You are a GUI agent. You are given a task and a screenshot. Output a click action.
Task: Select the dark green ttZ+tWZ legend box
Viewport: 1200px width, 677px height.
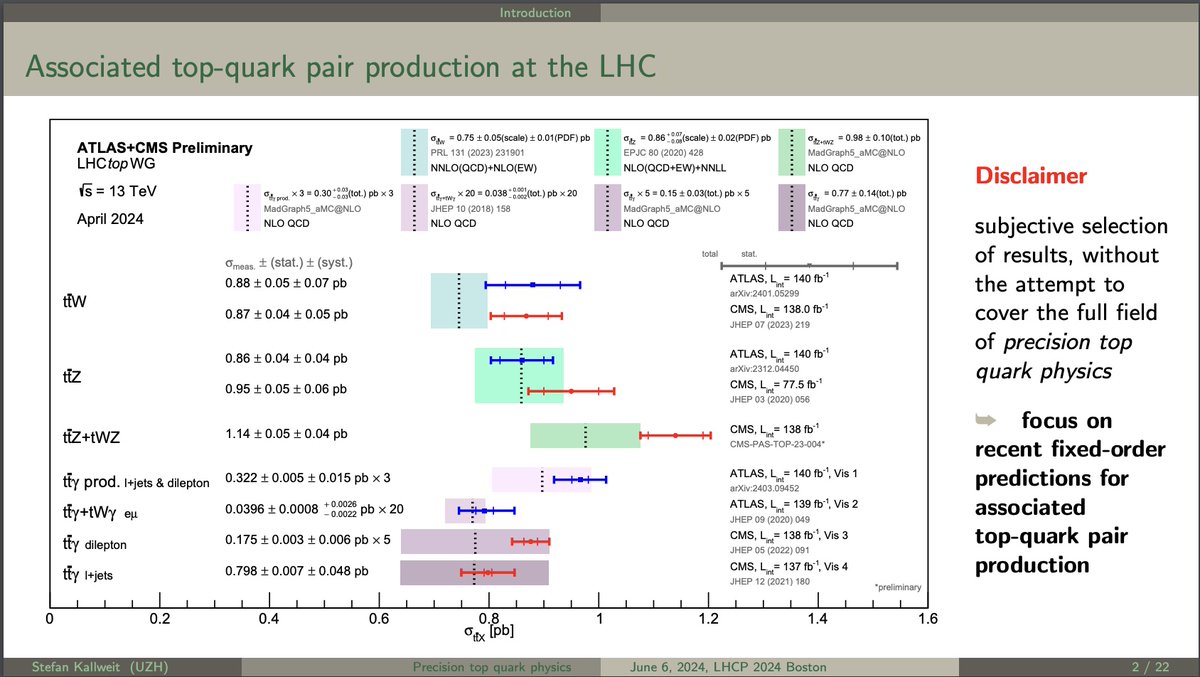(793, 150)
